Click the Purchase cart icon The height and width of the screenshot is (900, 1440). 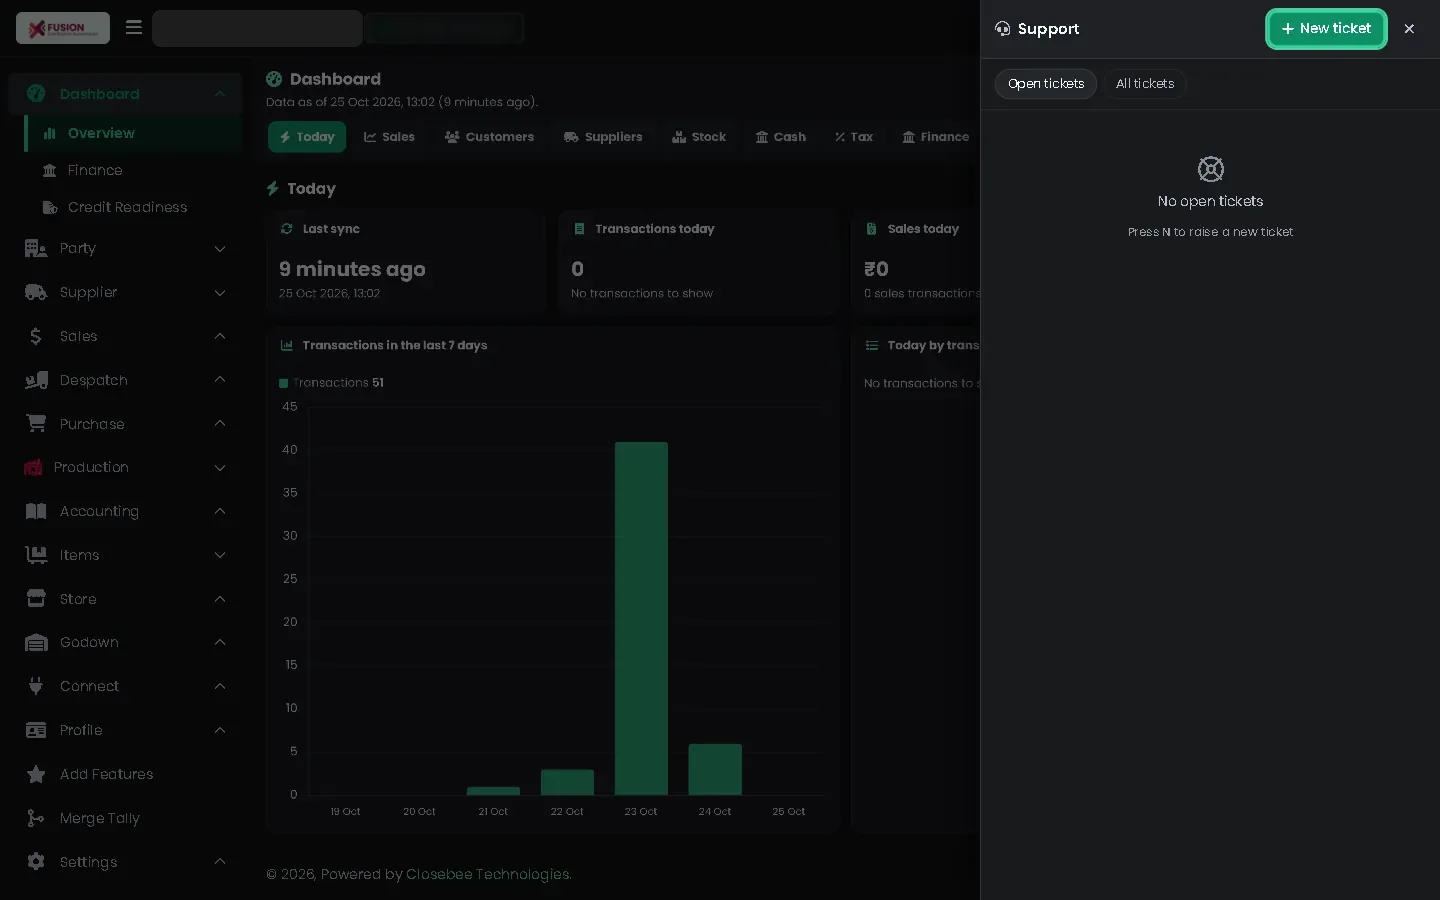(x=36, y=424)
